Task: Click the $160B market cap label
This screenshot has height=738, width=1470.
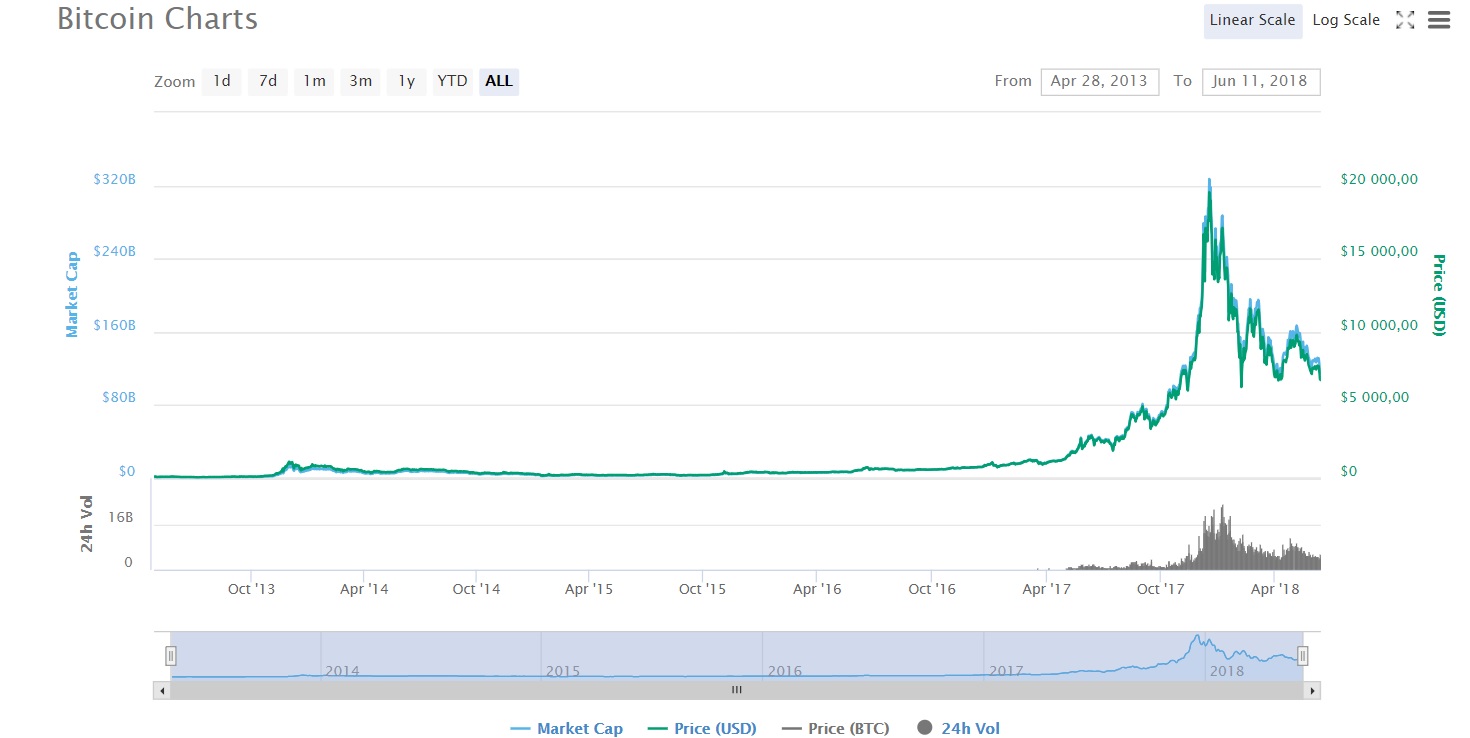Action: click(114, 326)
